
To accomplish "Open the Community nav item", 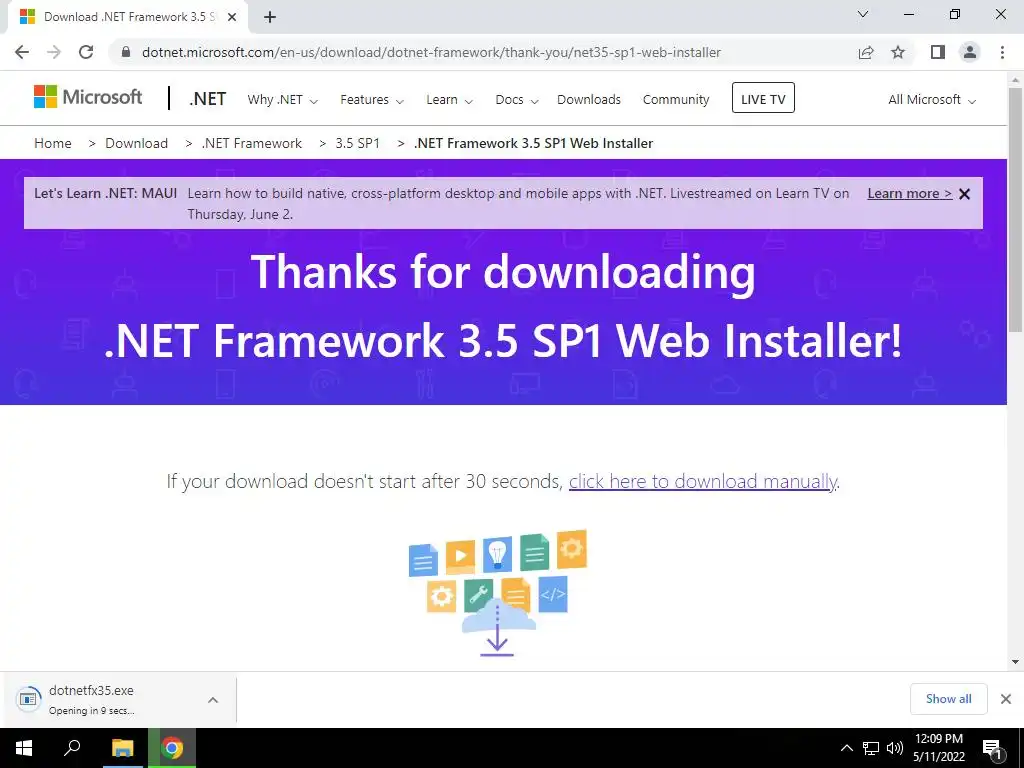I will click(x=676, y=100).
